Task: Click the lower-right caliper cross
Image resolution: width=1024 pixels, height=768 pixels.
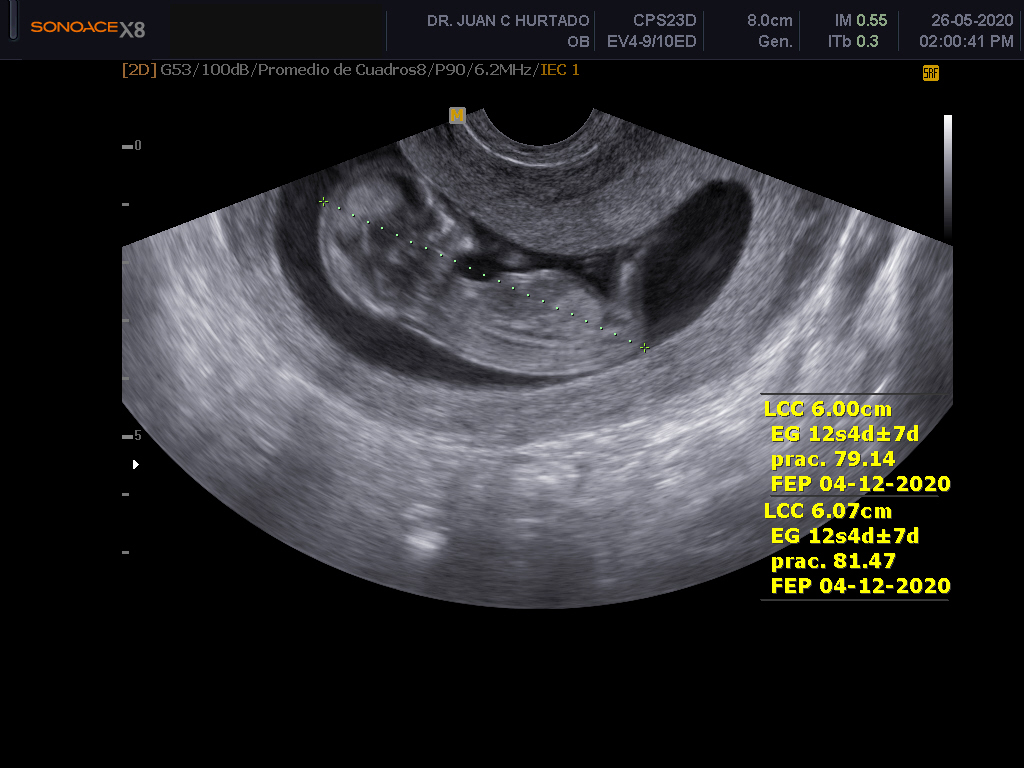Action: click(x=645, y=347)
